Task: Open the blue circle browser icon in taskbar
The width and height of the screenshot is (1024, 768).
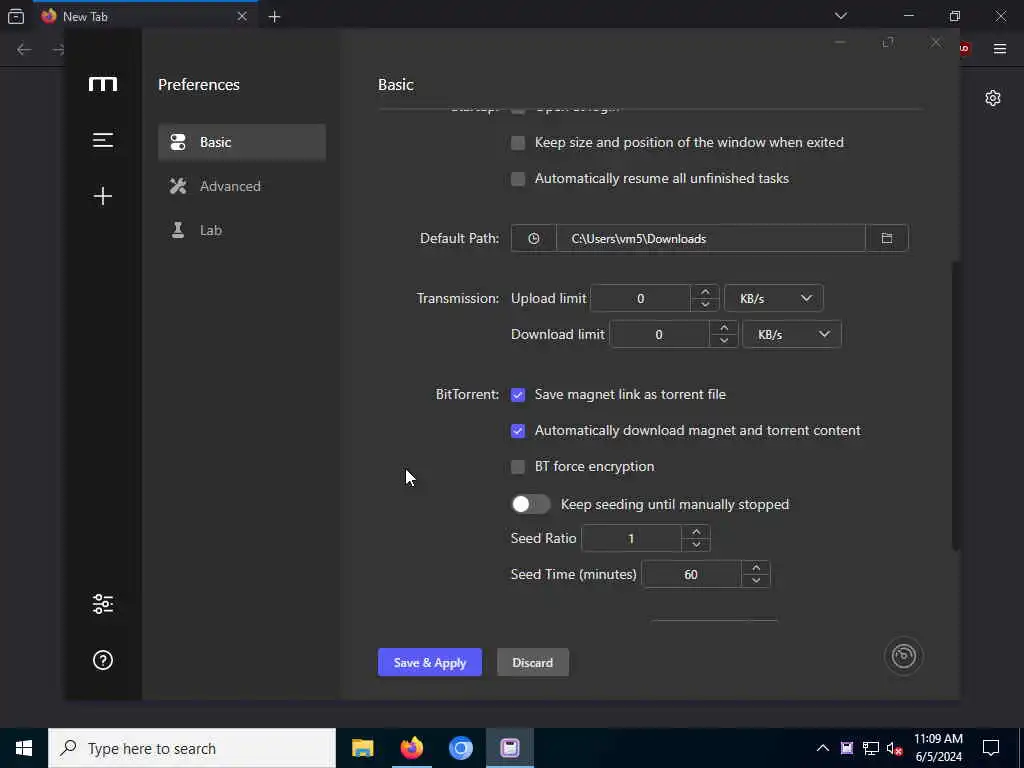Action: coord(460,748)
